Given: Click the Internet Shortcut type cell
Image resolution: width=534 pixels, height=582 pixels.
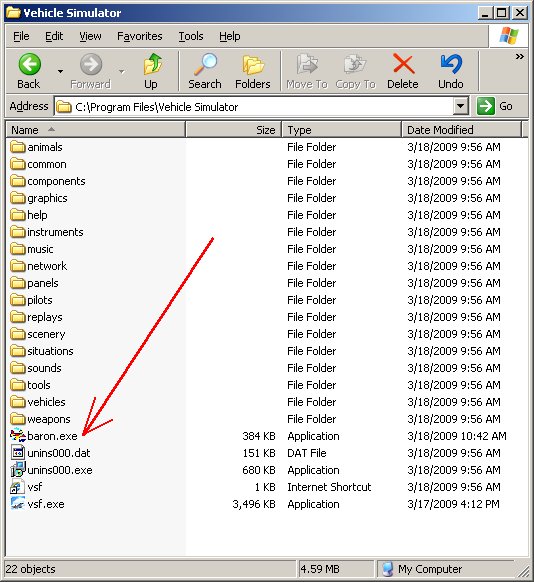Looking at the screenshot, I should coord(329,487).
